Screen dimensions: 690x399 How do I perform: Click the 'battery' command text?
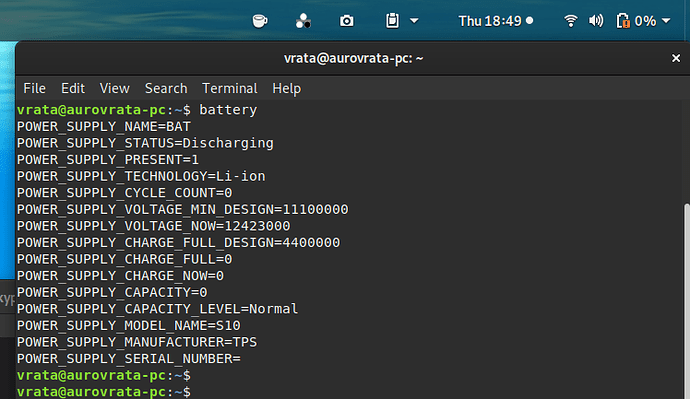pyautogui.click(x=228, y=110)
